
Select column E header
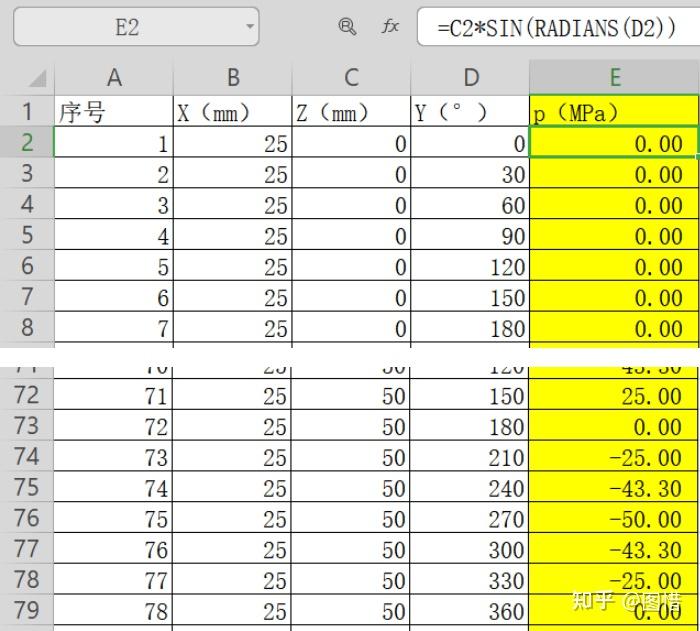614,78
